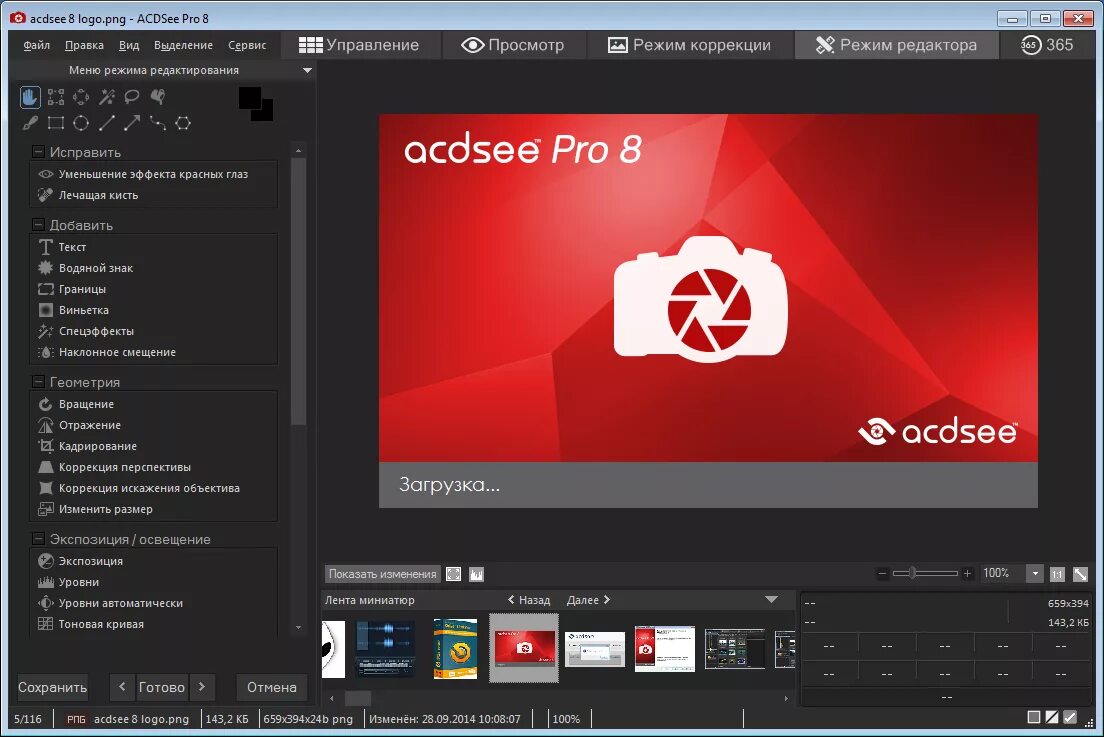Click Назад in the filmstrip
Screen dimensions: 1104x737
click(529, 600)
